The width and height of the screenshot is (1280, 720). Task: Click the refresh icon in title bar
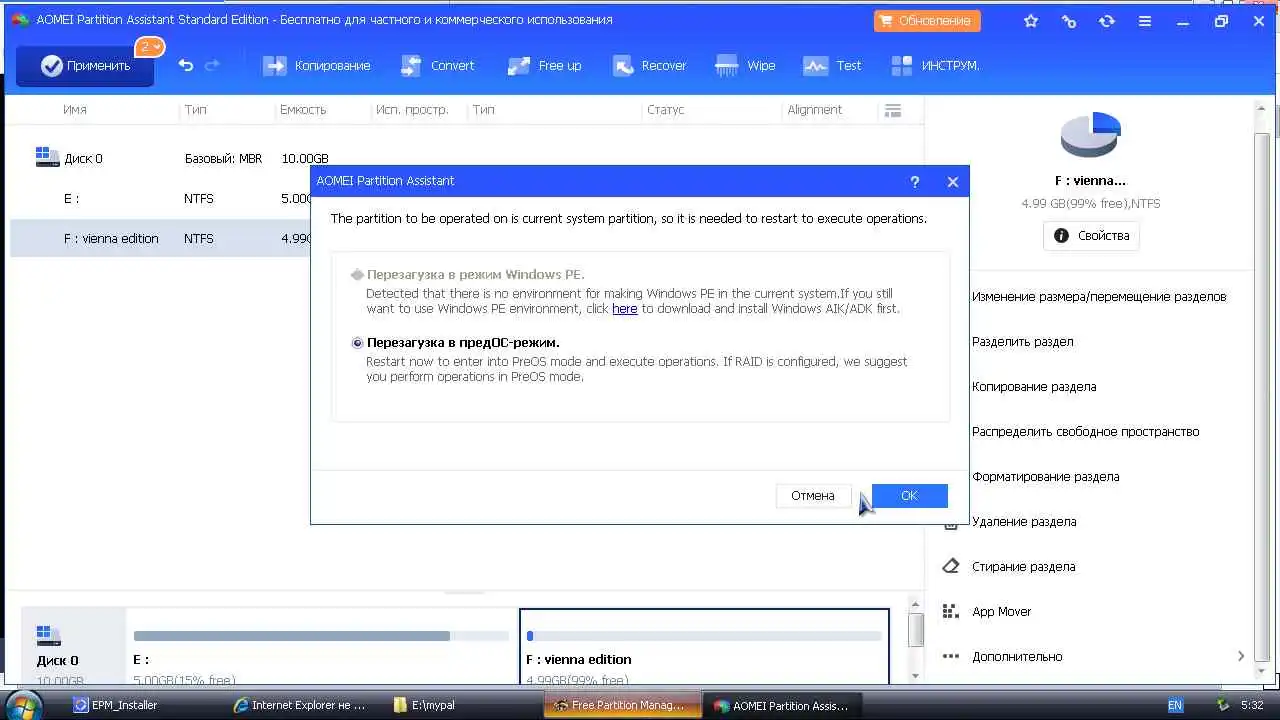point(1107,21)
